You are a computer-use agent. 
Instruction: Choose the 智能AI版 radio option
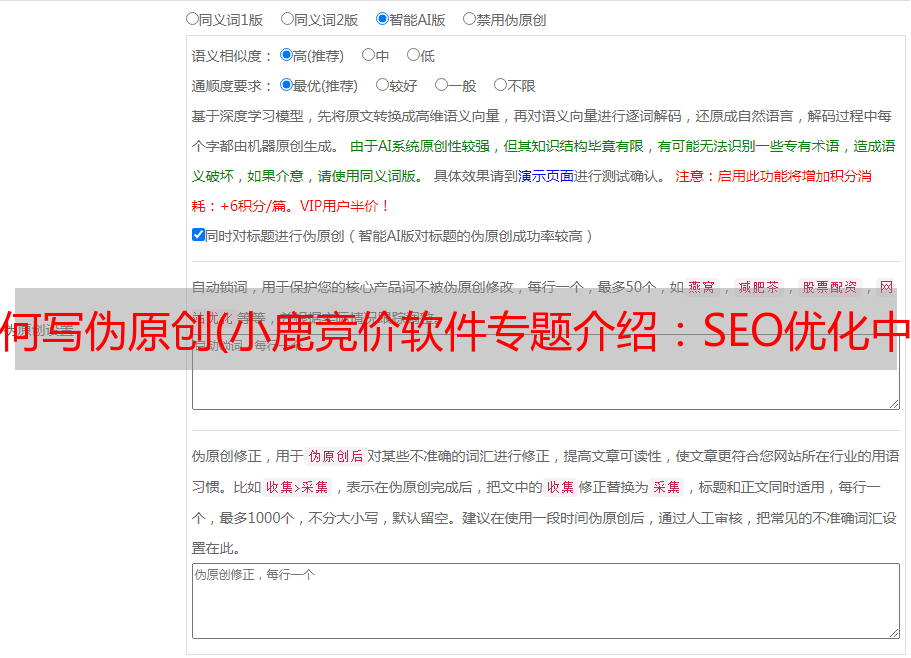click(x=382, y=19)
